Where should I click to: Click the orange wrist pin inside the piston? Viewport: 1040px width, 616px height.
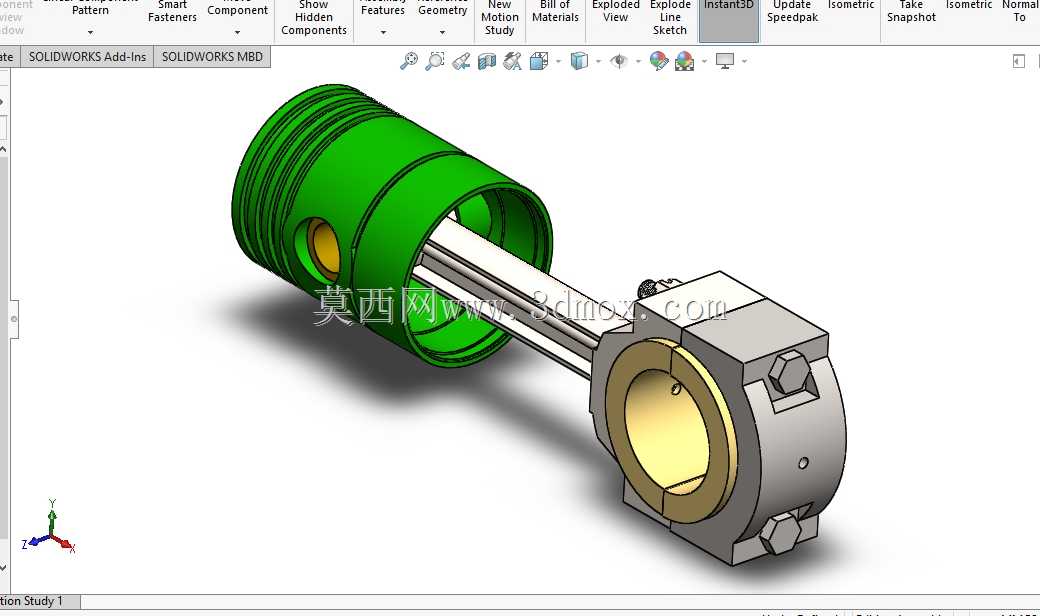pyautogui.click(x=325, y=250)
